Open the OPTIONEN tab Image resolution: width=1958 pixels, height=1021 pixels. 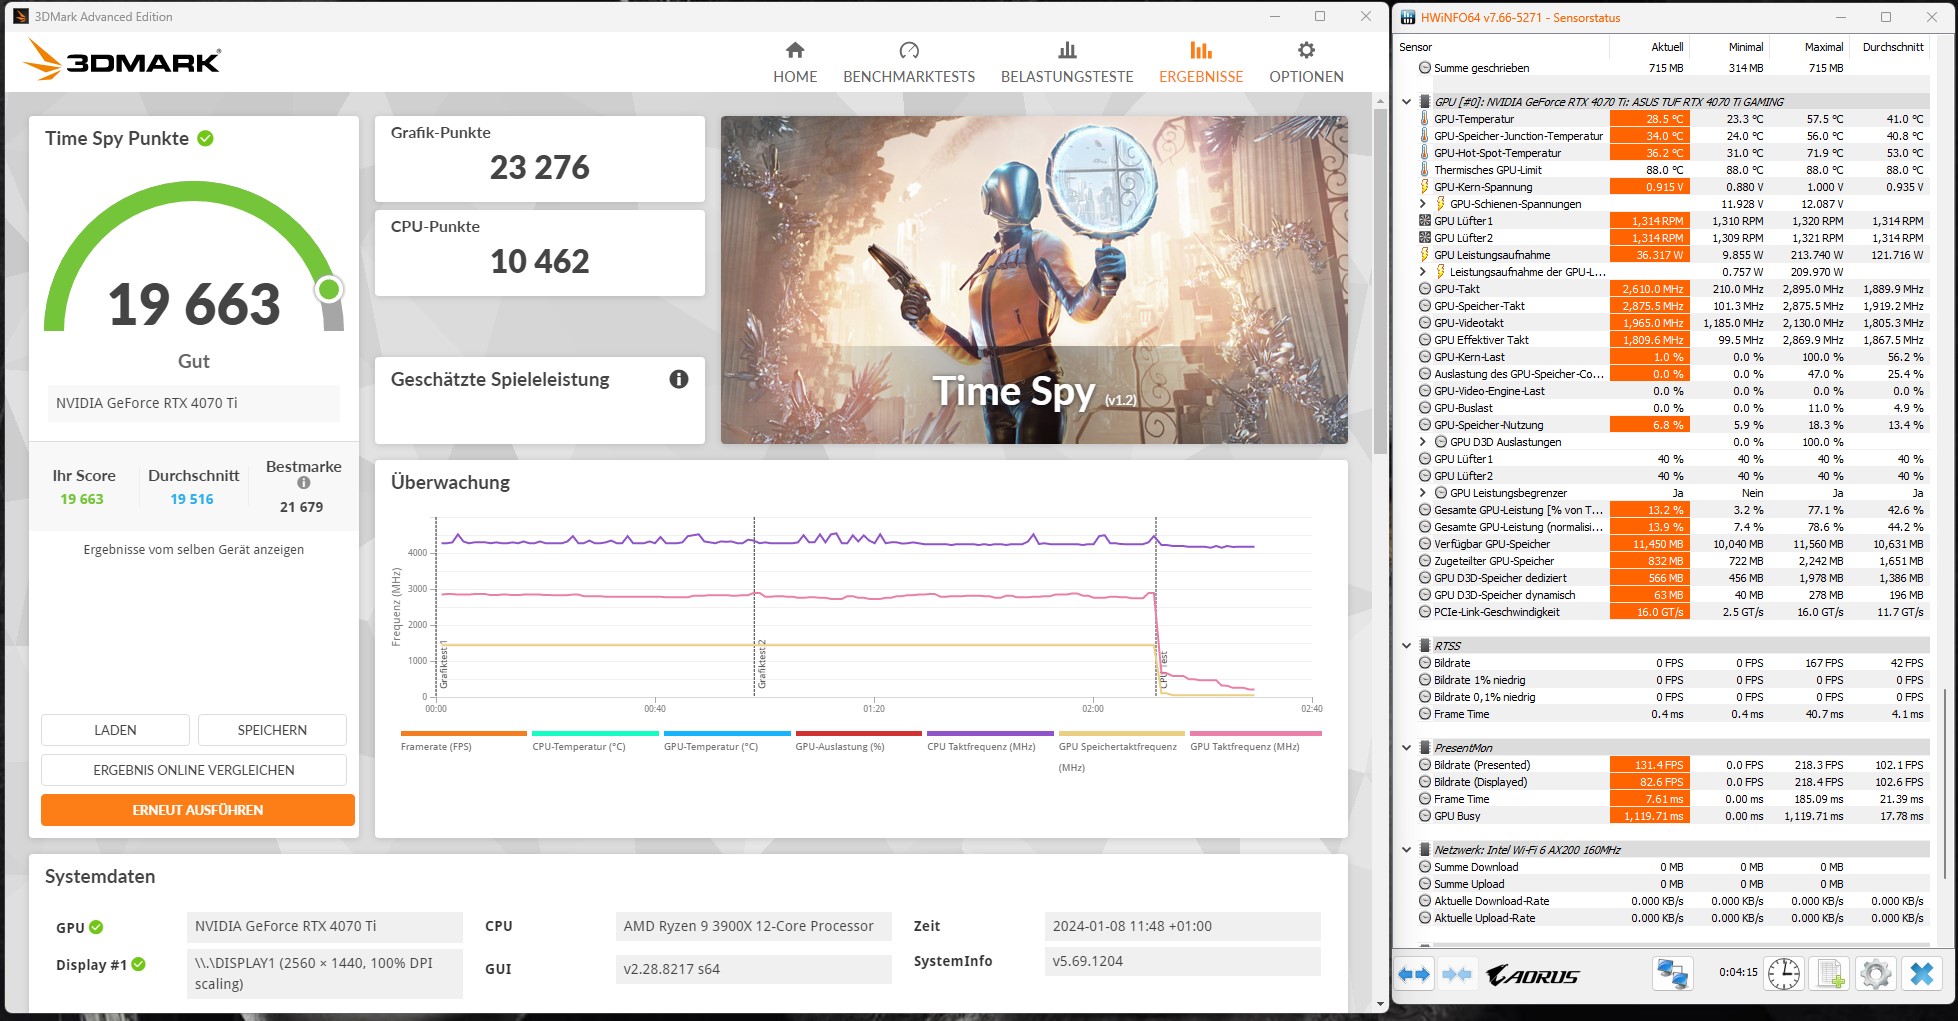tap(1306, 63)
